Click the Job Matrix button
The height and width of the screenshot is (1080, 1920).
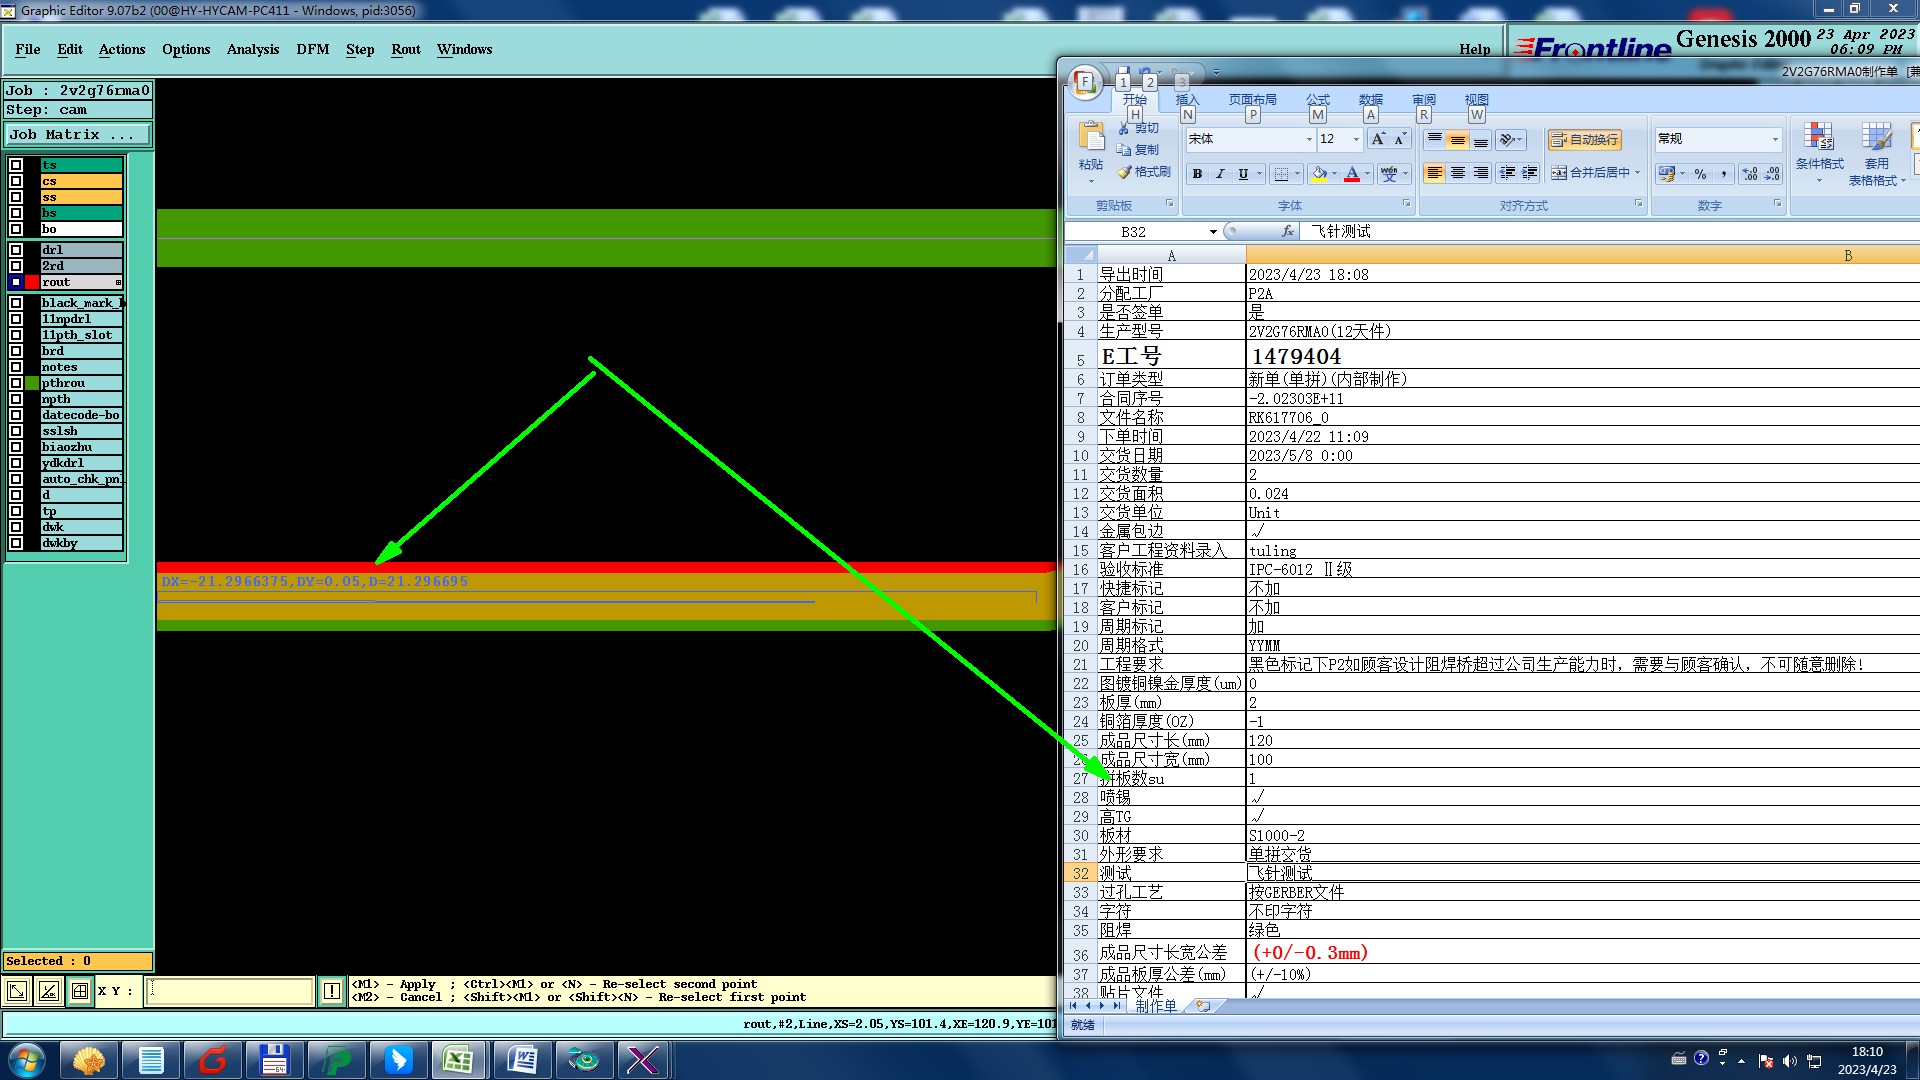78,134
